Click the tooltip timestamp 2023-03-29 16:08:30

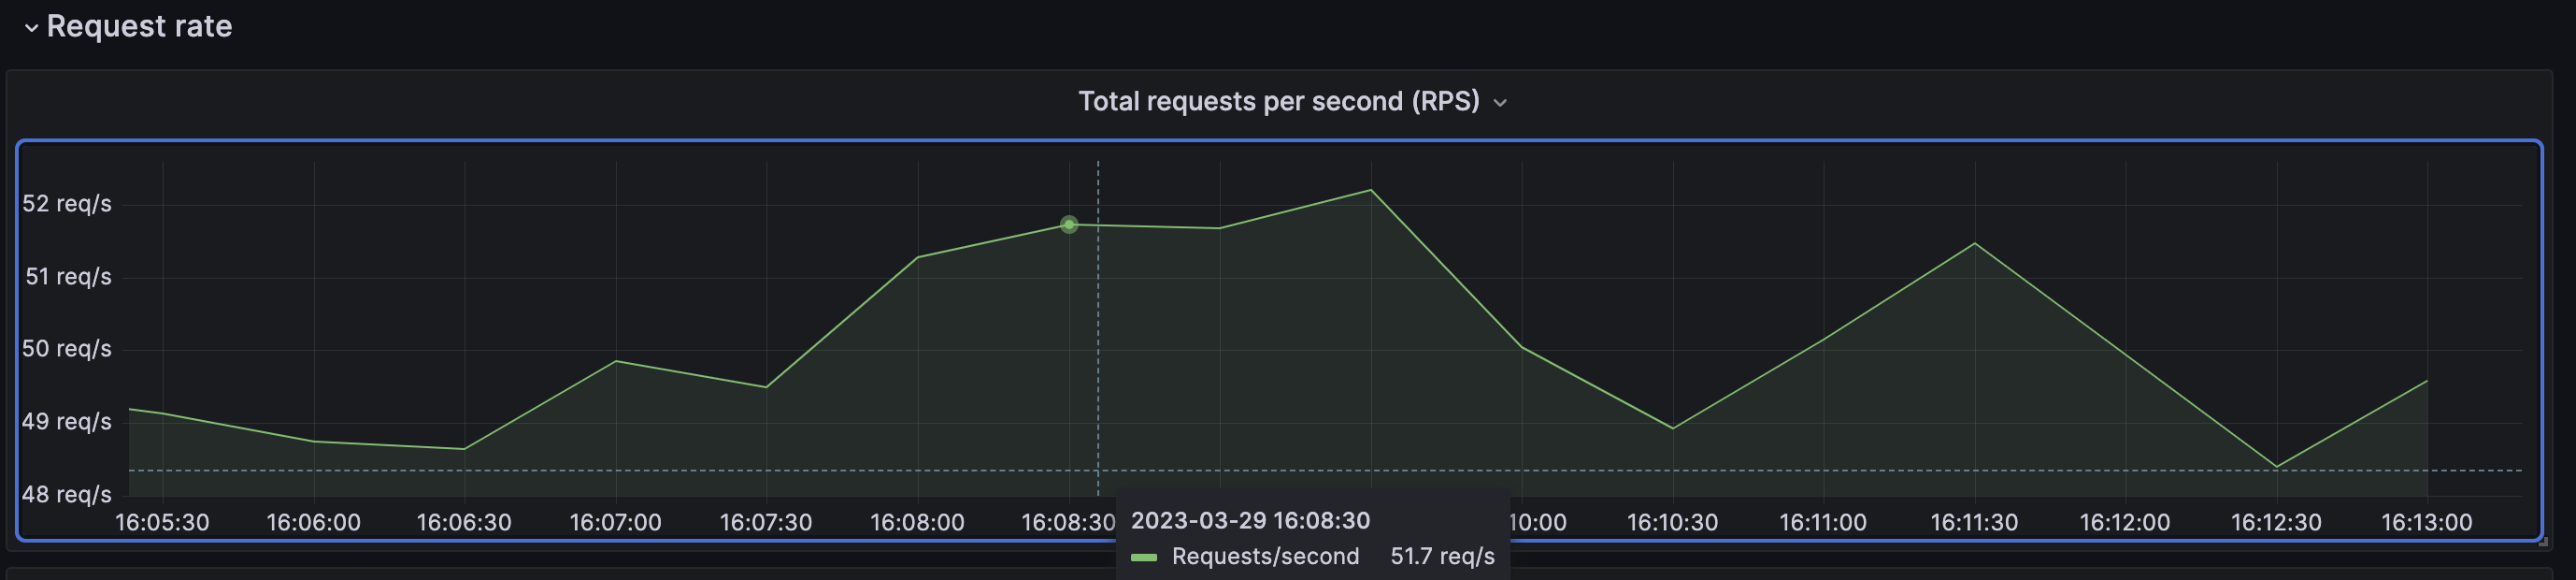pos(1250,520)
